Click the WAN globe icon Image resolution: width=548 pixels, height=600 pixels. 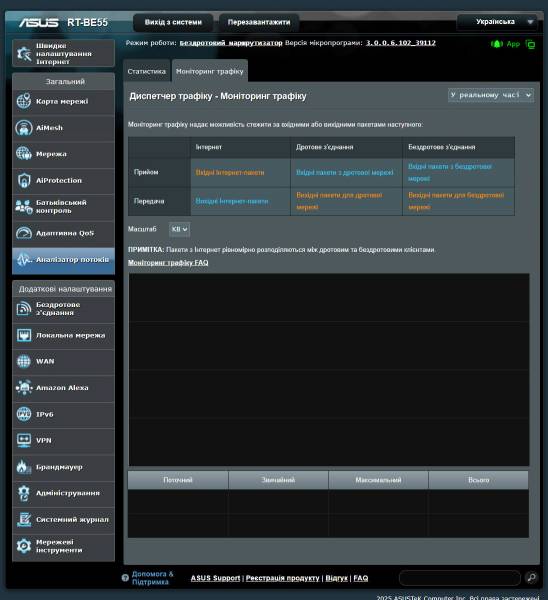(x=24, y=361)
